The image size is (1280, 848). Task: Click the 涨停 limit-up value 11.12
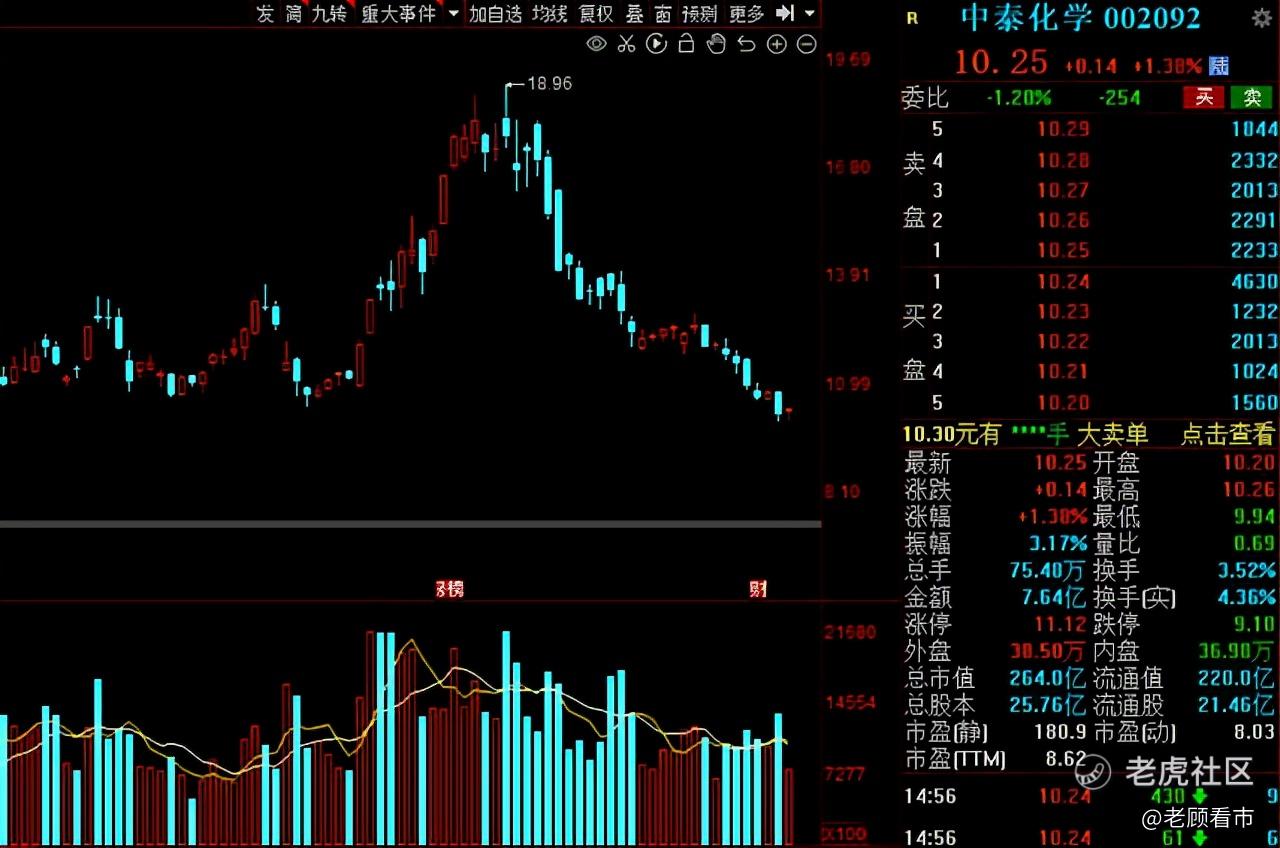click(1062, 624)
